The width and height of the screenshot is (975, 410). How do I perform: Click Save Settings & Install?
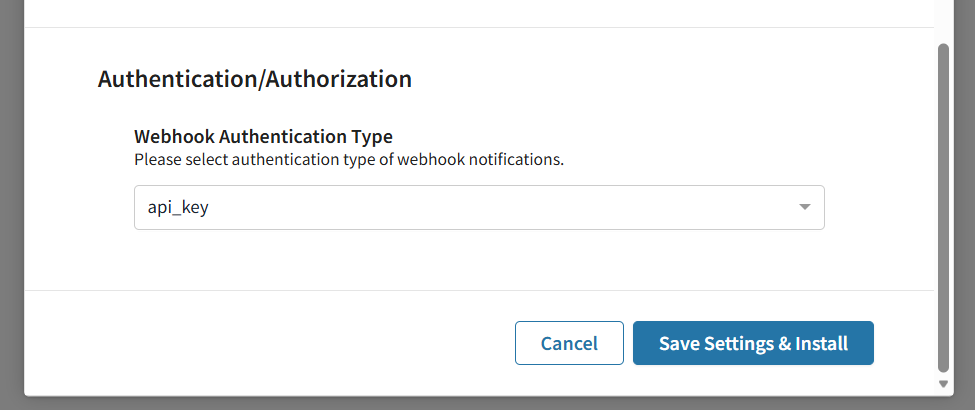[753, 343]
